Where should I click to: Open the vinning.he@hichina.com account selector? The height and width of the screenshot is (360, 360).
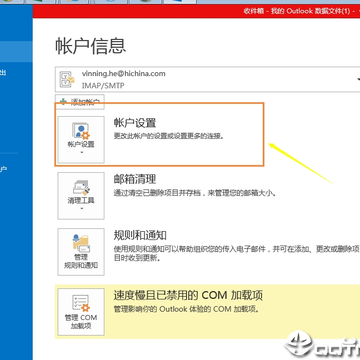coord(207,79)
